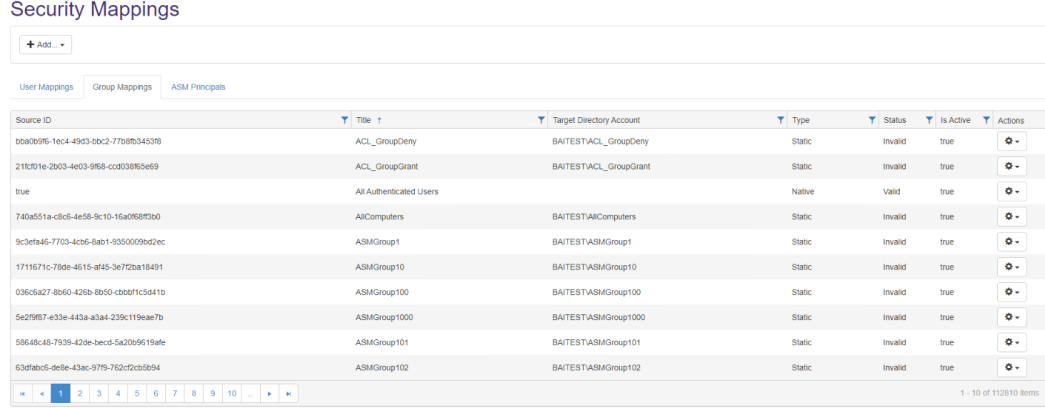Select the AllComputers row
This screenshot has height=408, width=1045.
400,217
